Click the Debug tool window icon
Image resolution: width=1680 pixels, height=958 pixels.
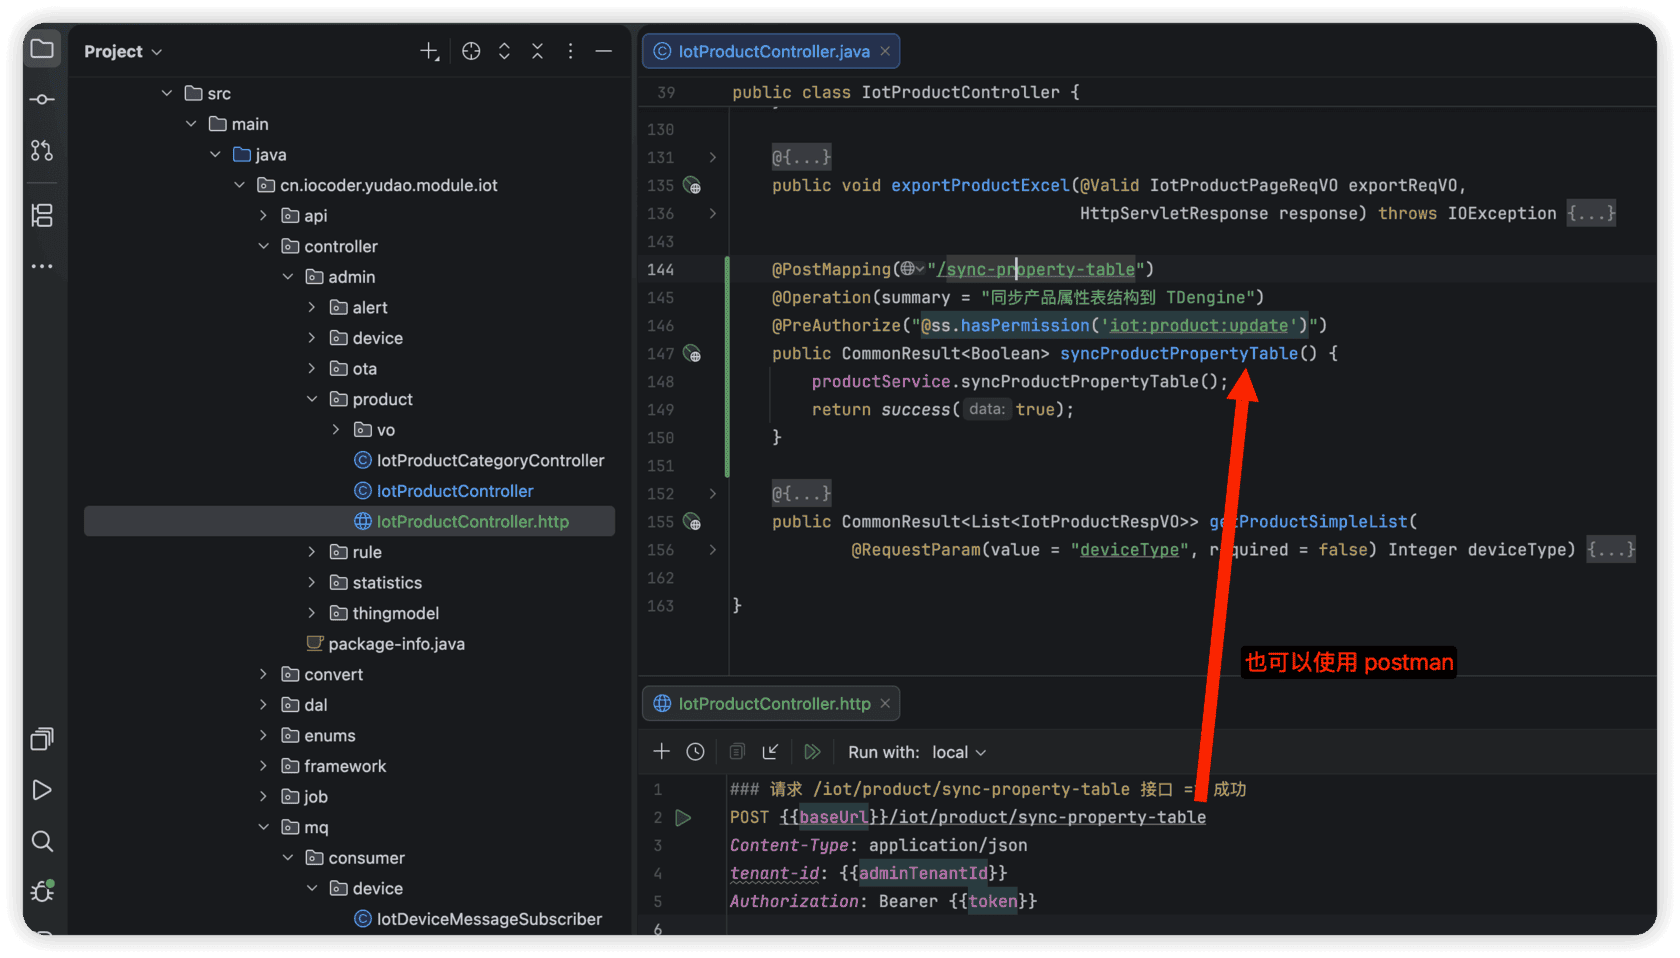coord(42,891)
